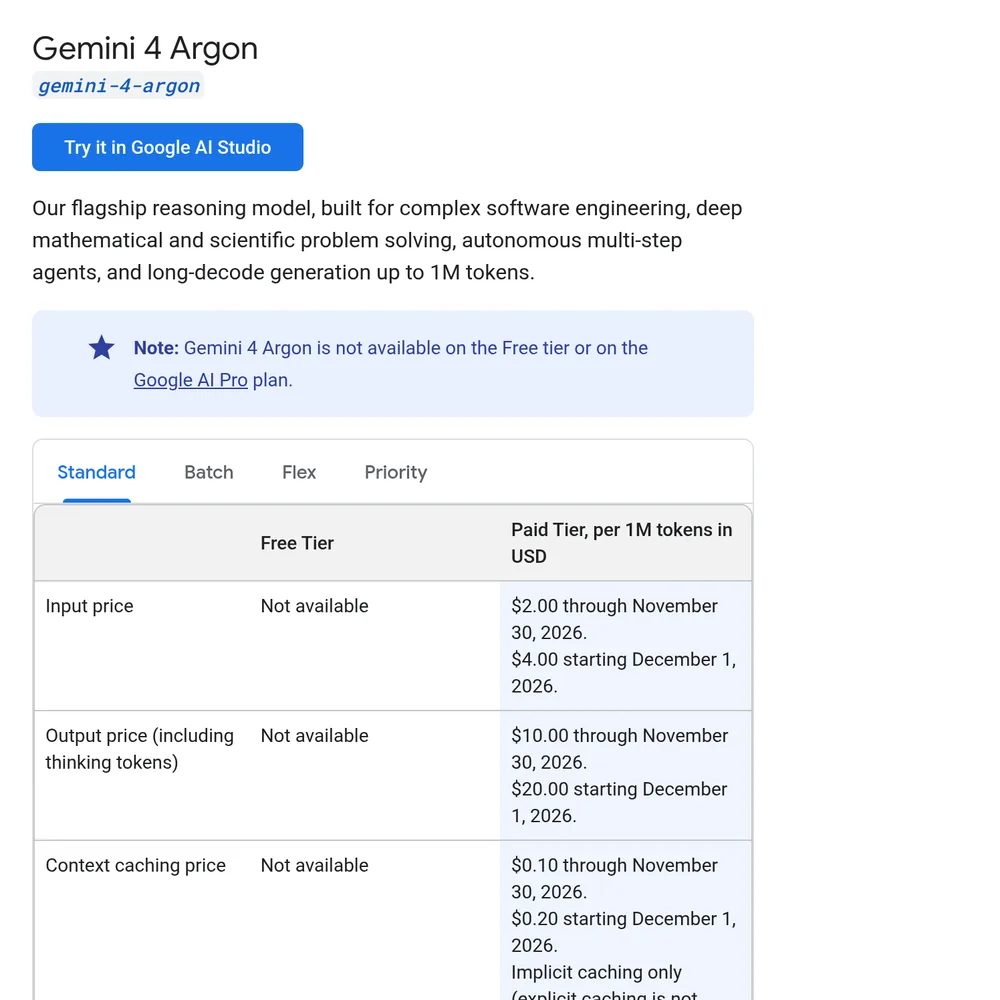Viewport: 1000px width, 1000px height.
Task: Click the Paid Tier column header
Action: tap(622, 543)
